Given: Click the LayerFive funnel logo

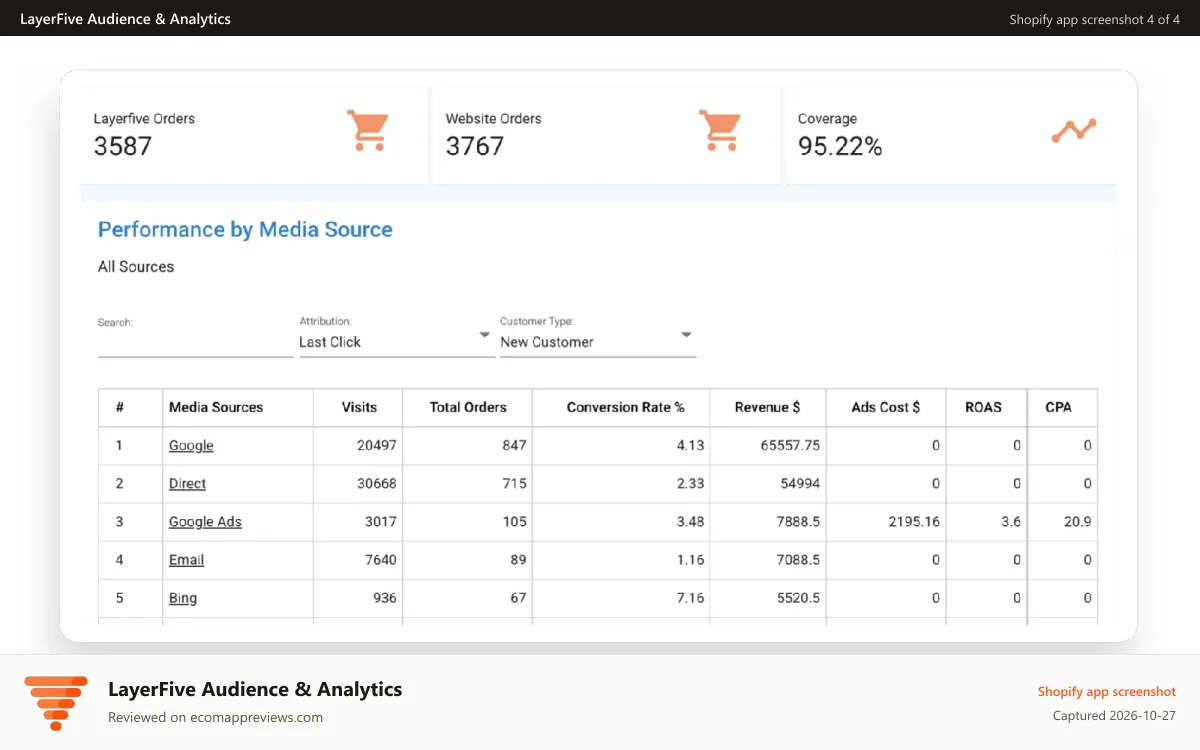Looking at the screenshot, I should point(56,703).
